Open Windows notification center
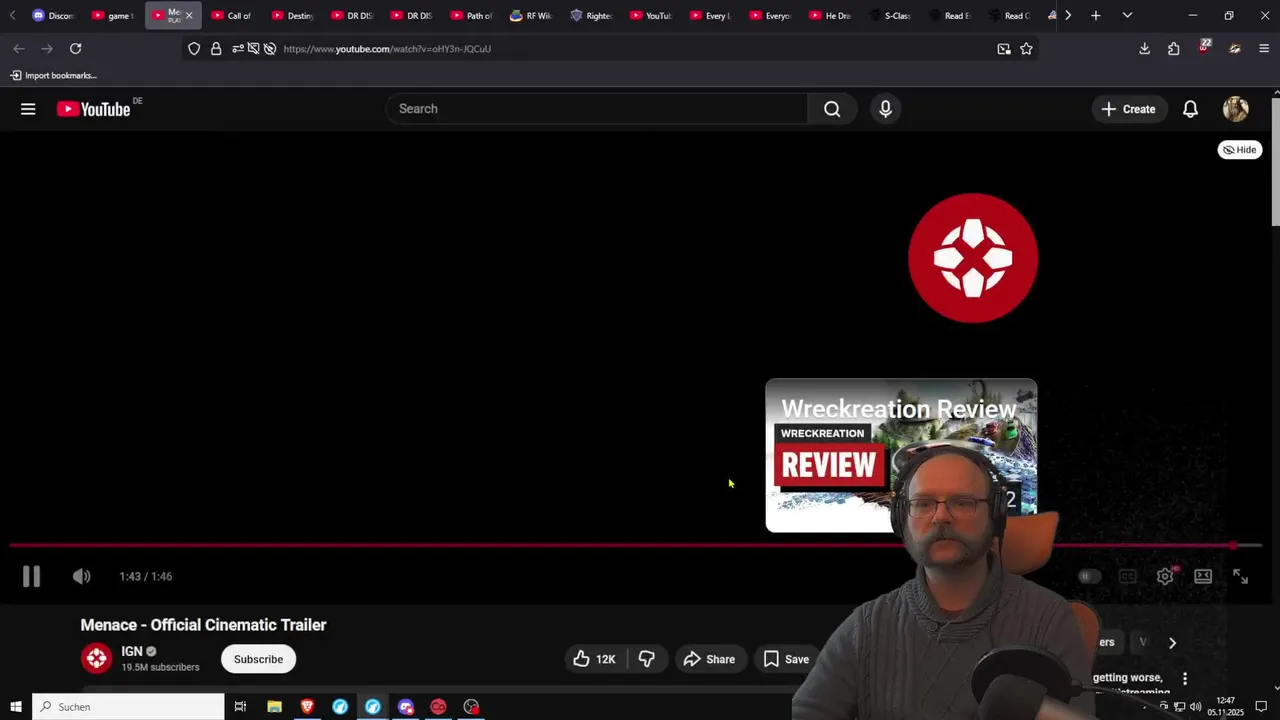This screenshot has height=720, width=1280. (1261, 707)
